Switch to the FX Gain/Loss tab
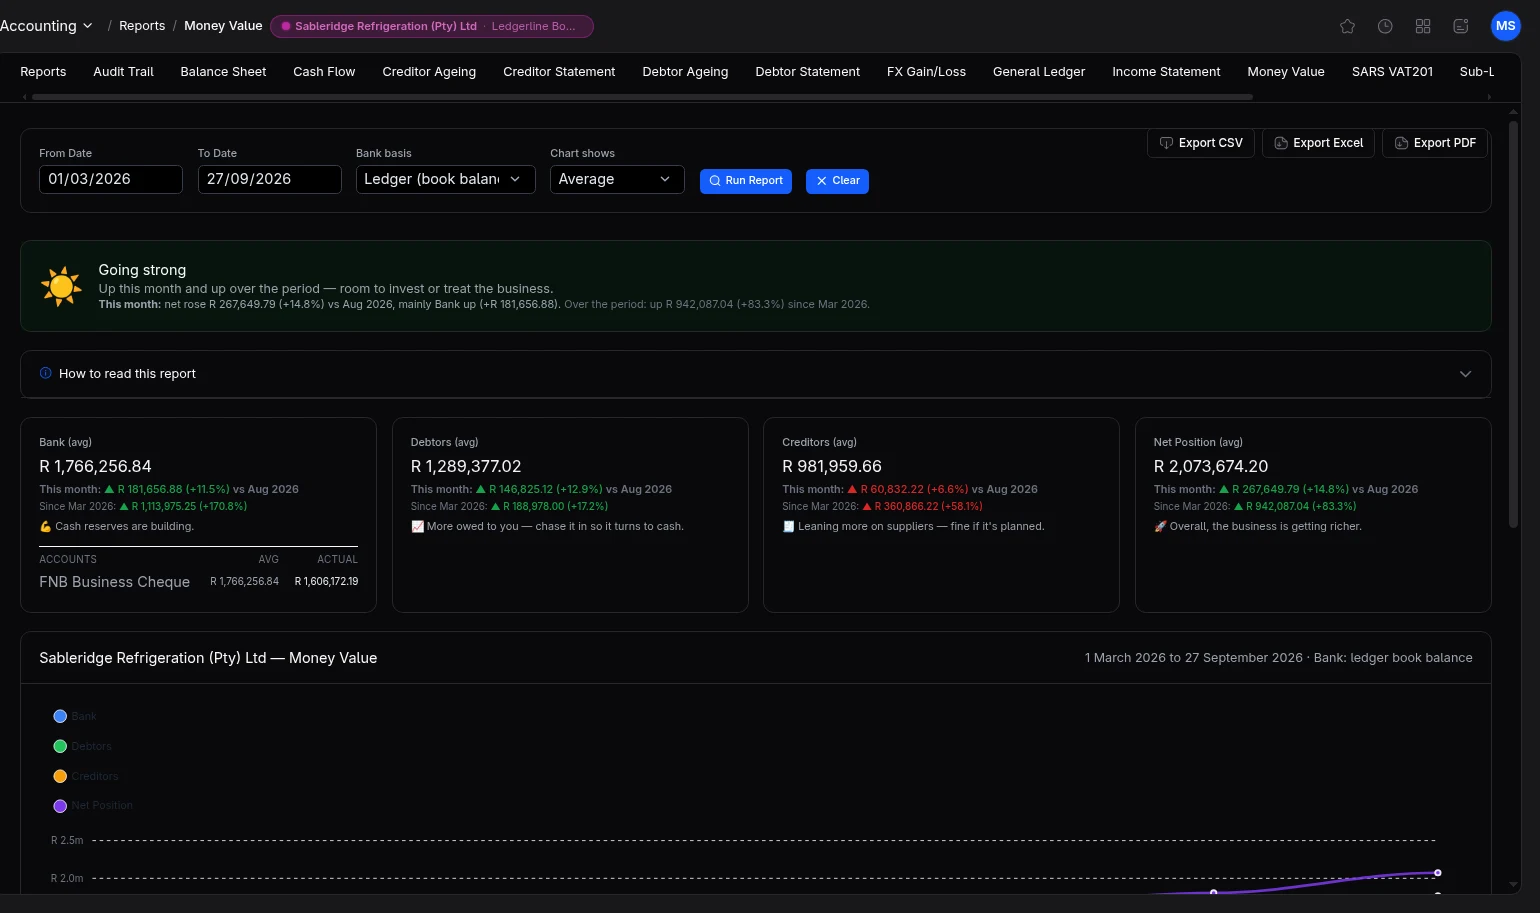Screen dimensions: 1540x913 pos(926,72)
